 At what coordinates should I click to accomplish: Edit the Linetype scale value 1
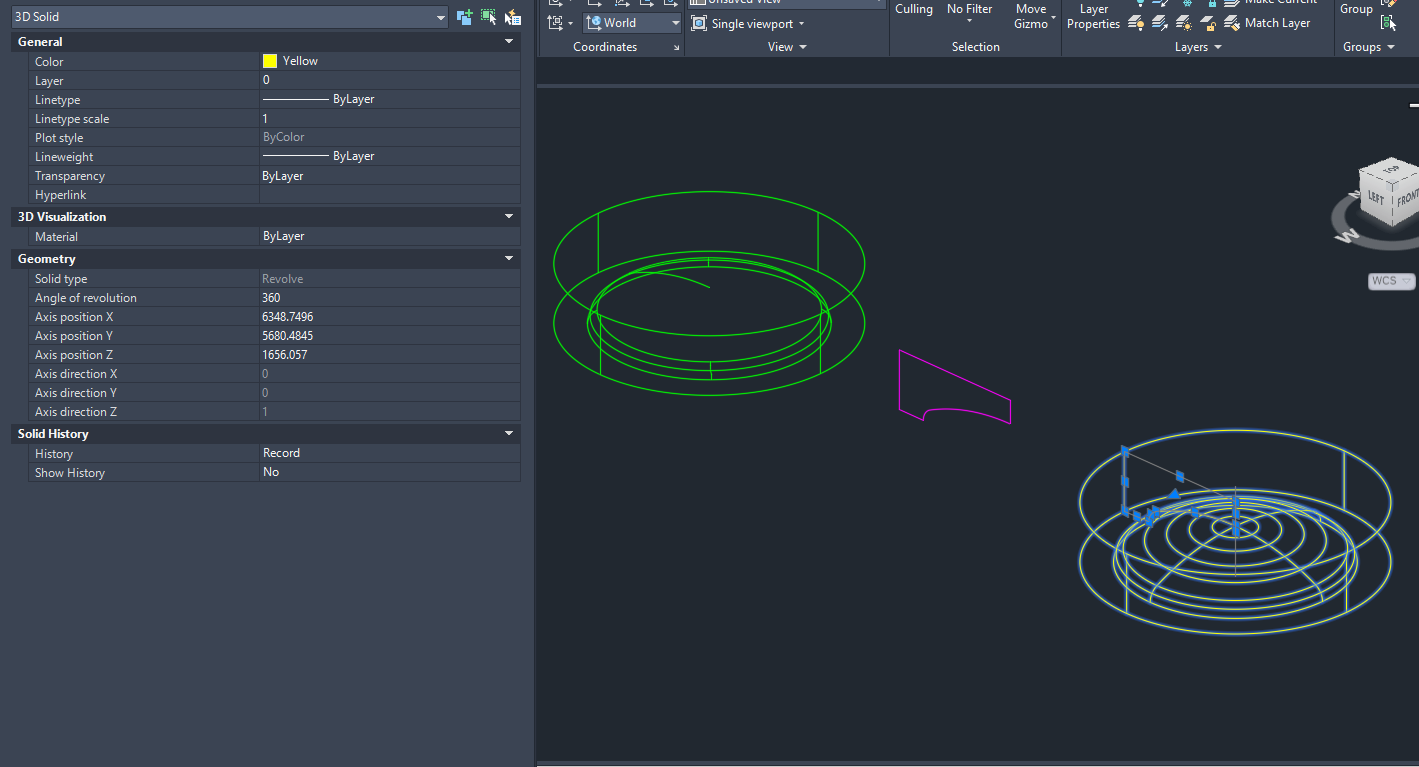pyautogui.click(x=390, y=118)
